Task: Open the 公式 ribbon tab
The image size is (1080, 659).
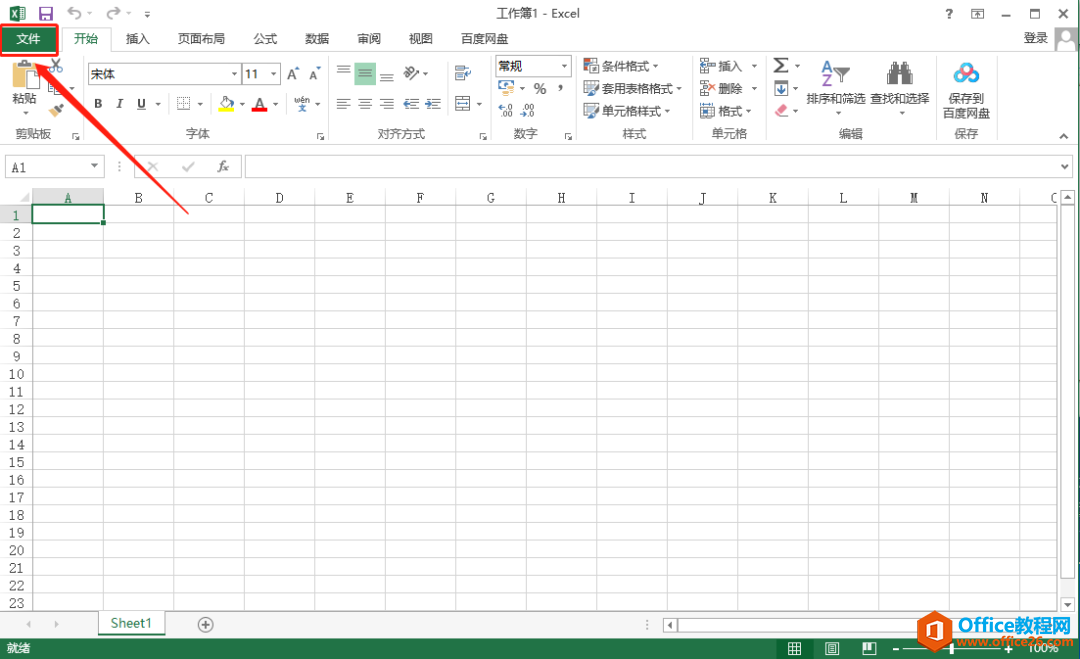Action: (x=265, y=39)
